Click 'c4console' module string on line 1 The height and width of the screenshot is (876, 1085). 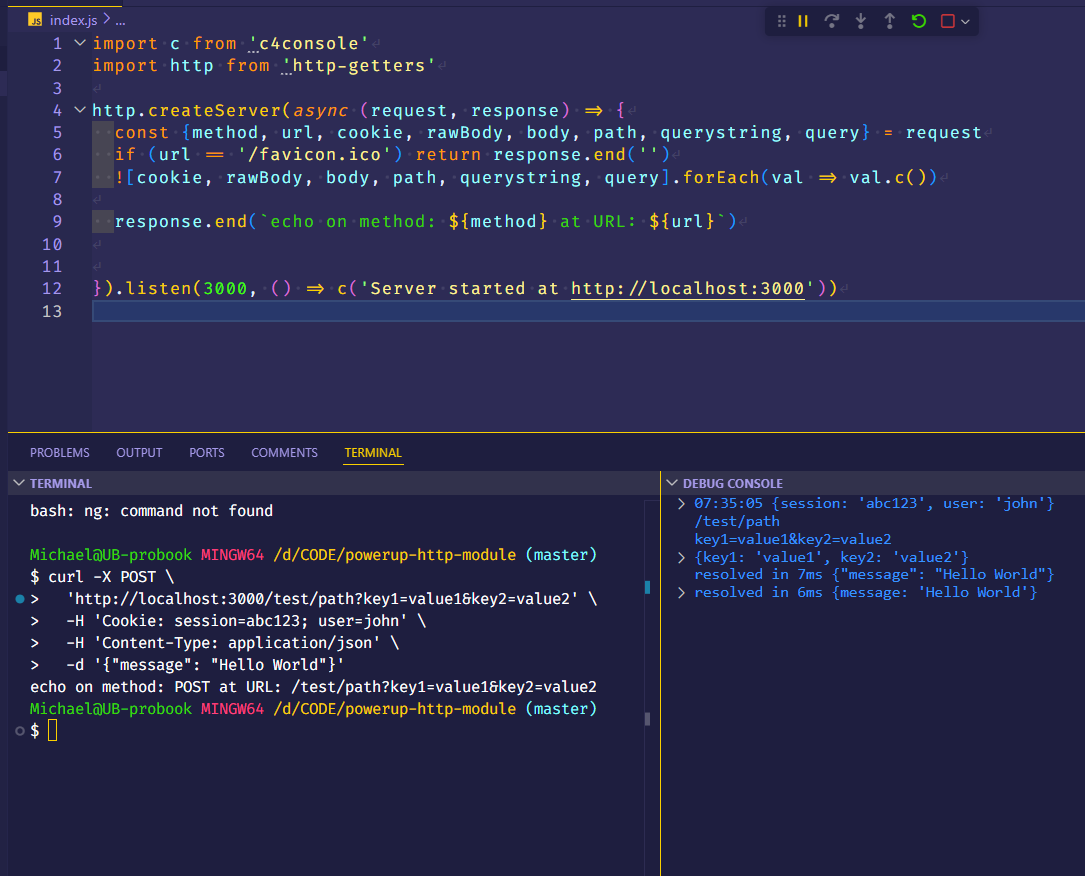click(x=309, y=43)
